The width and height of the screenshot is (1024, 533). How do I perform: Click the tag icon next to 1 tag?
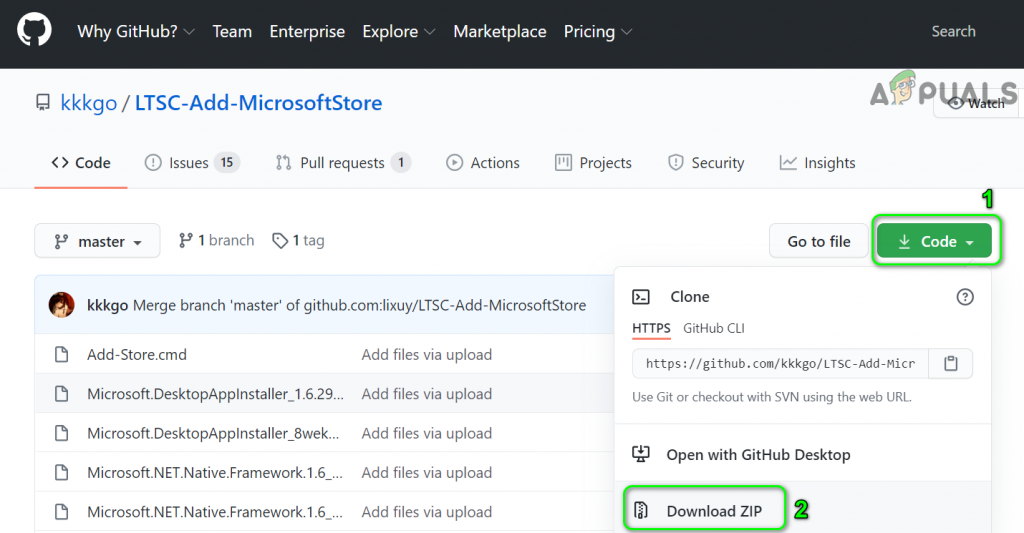280,241
